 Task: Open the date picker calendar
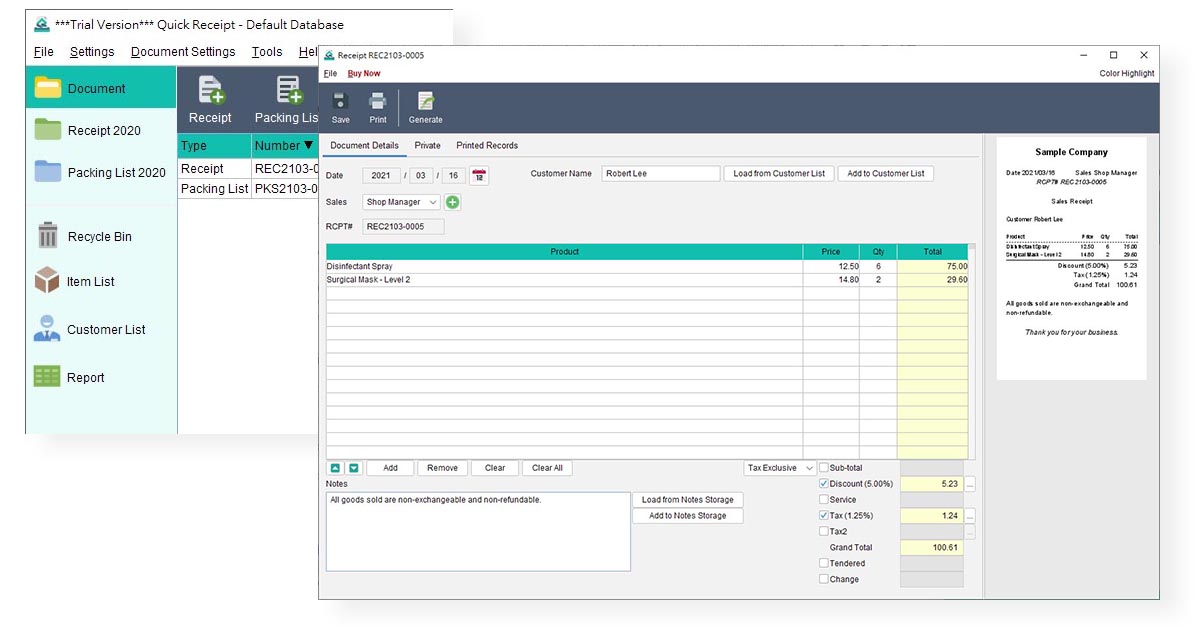478,174
